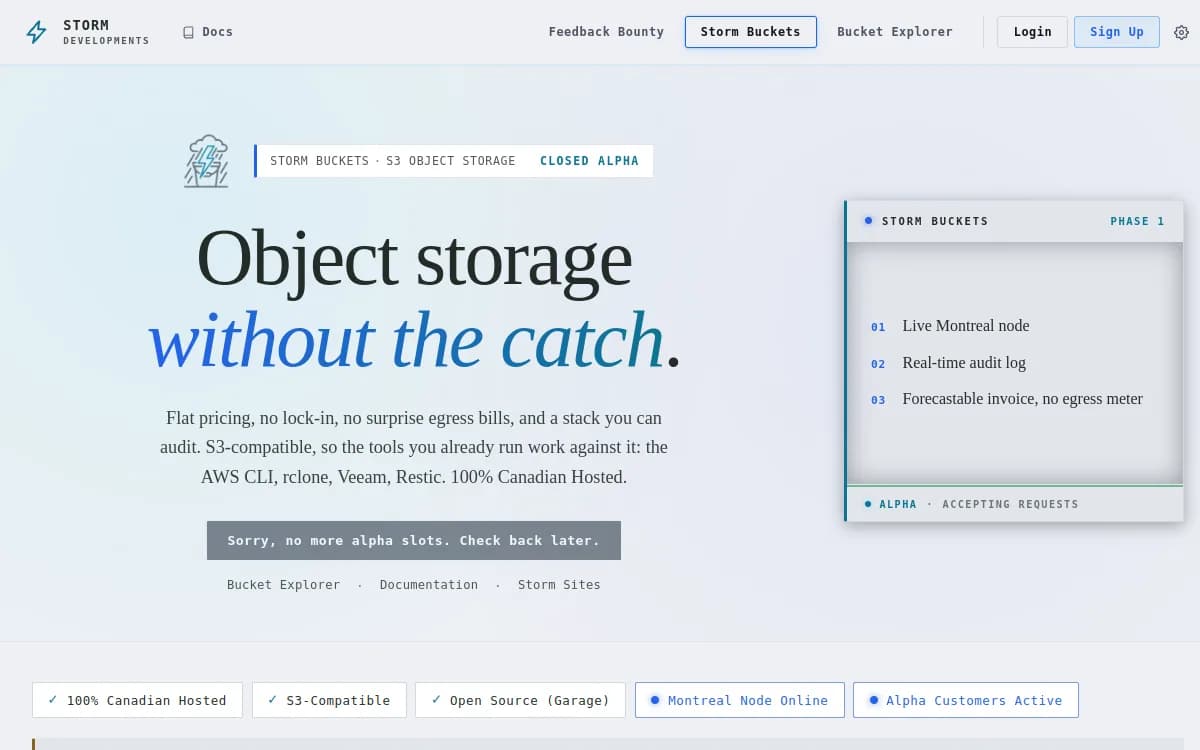Open the settings gear icon
Image resolution: width=1200 pixels, height=750 pixels.
(x=1181, y=32)
